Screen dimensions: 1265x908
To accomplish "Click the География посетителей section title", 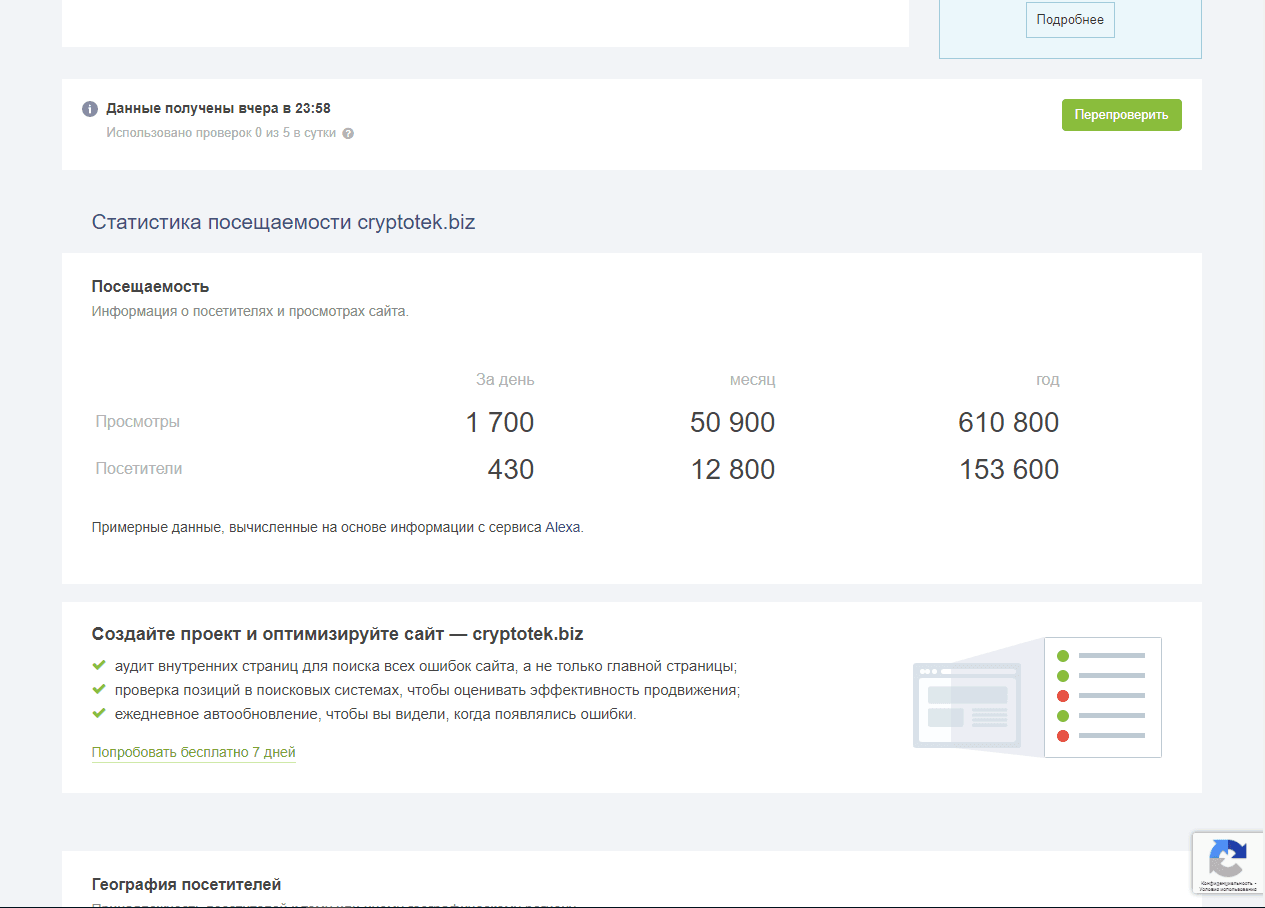I will click(186, 884).
